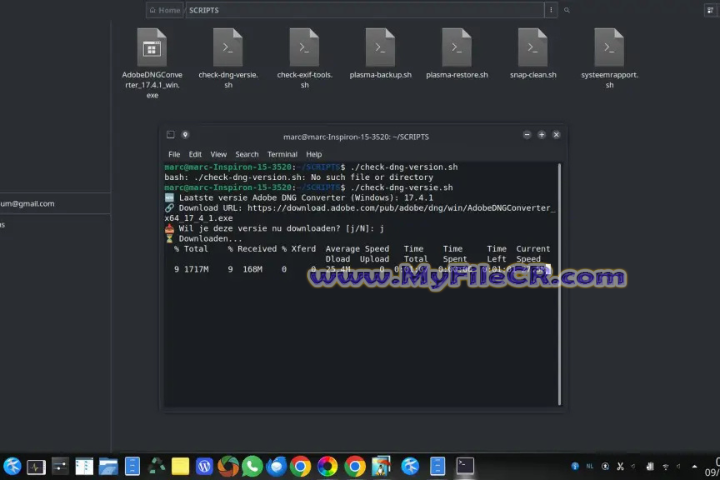Screen dimensions: 720x480
Task: Click the pin icon in terminal titlebar
Action: click(x=185, y=135)
